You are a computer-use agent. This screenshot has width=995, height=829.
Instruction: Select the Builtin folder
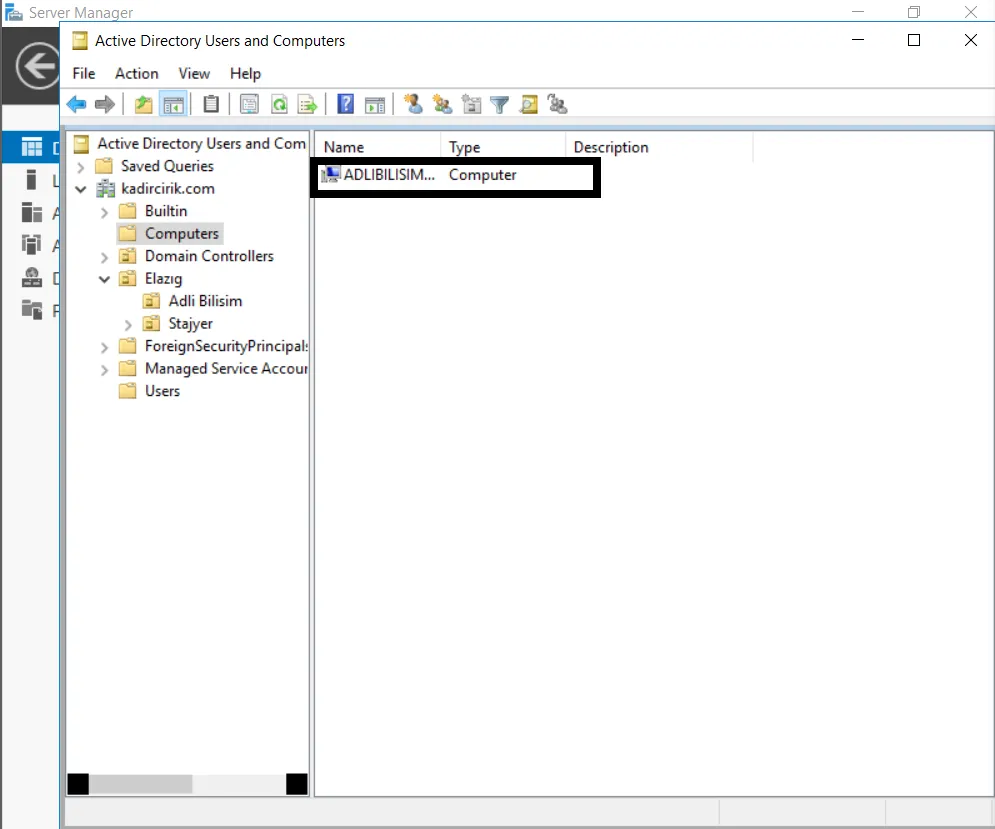coord(166,211)
